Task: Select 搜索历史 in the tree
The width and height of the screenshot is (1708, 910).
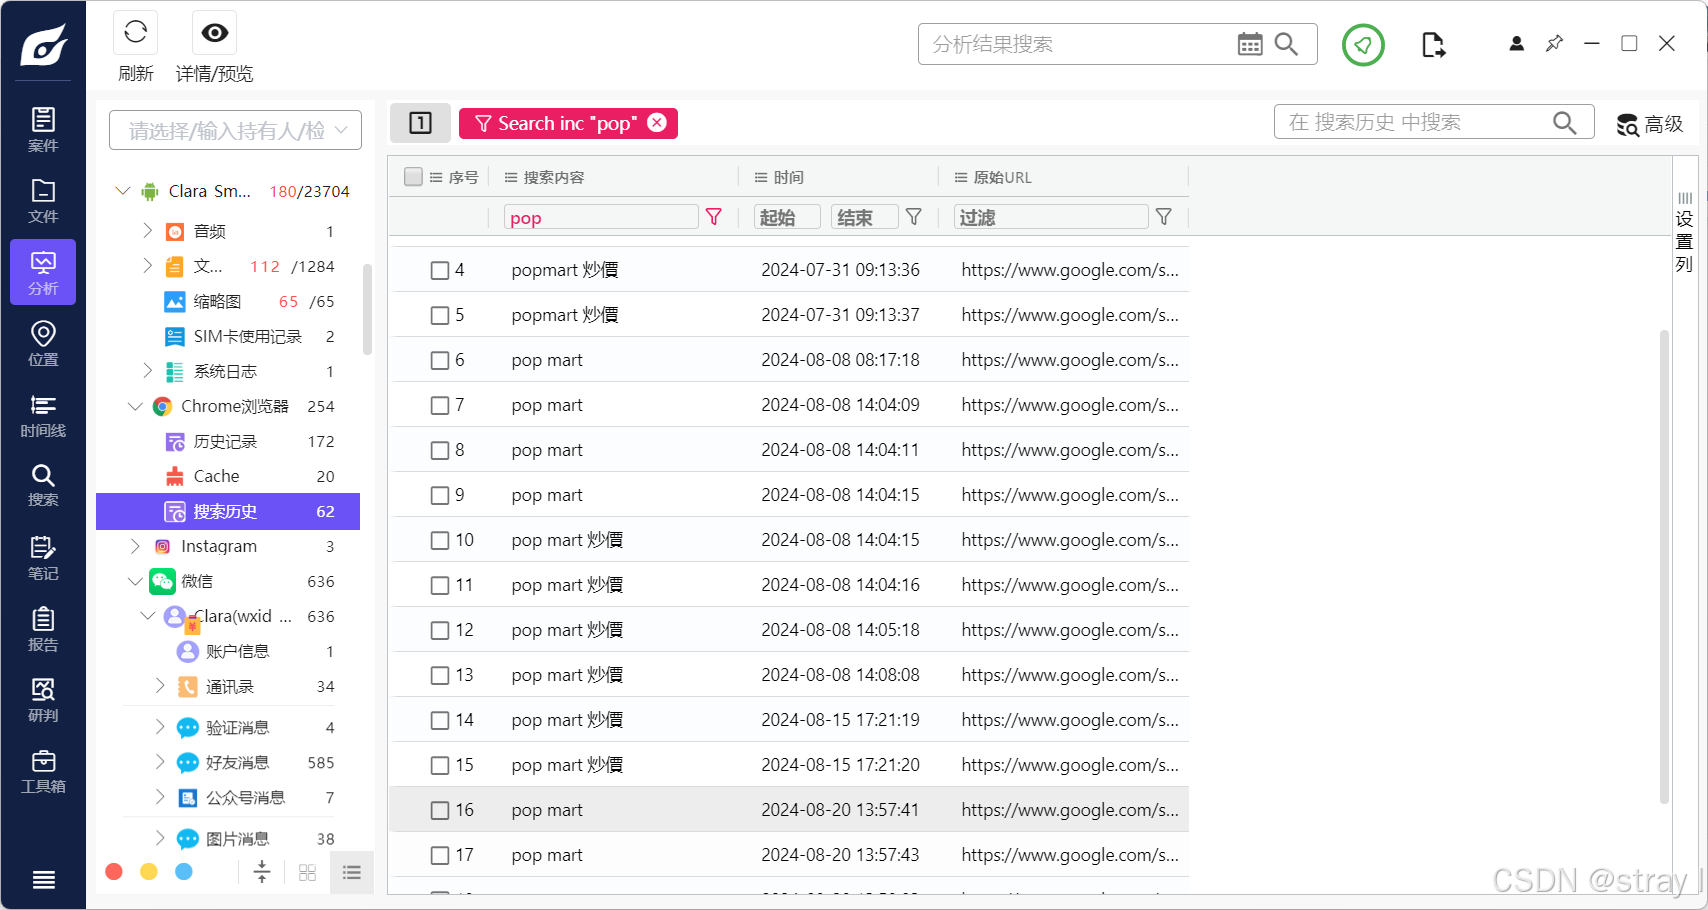Action: [228, 511]
